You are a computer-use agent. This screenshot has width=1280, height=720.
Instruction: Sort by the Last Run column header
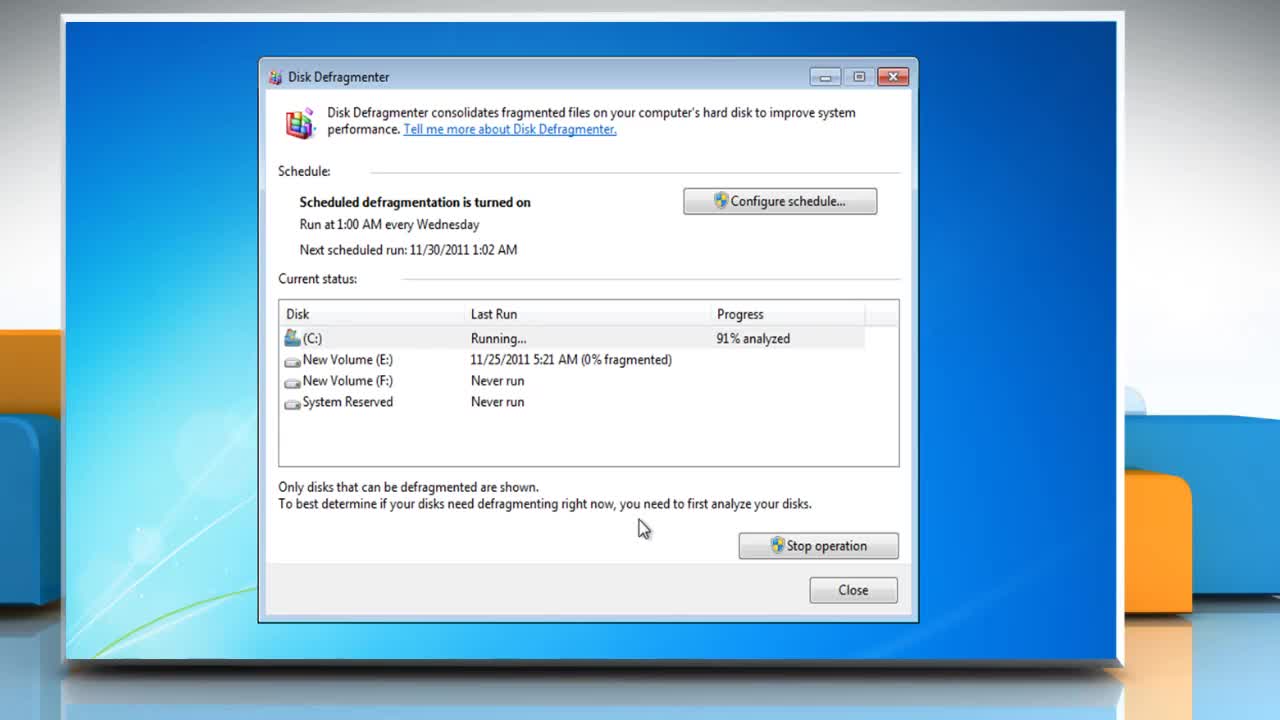coord(588,314)
